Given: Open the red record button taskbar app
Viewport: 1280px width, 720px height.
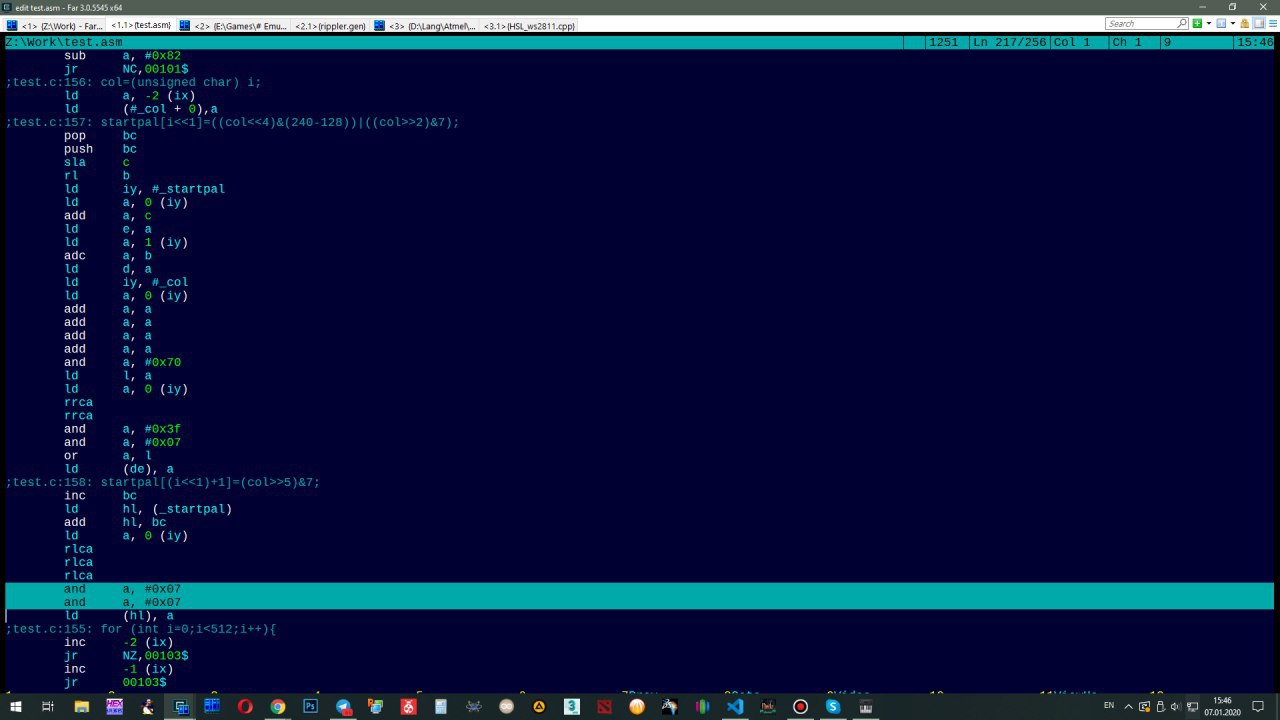Looking at the screenshot, I should [x=800, y=706].
